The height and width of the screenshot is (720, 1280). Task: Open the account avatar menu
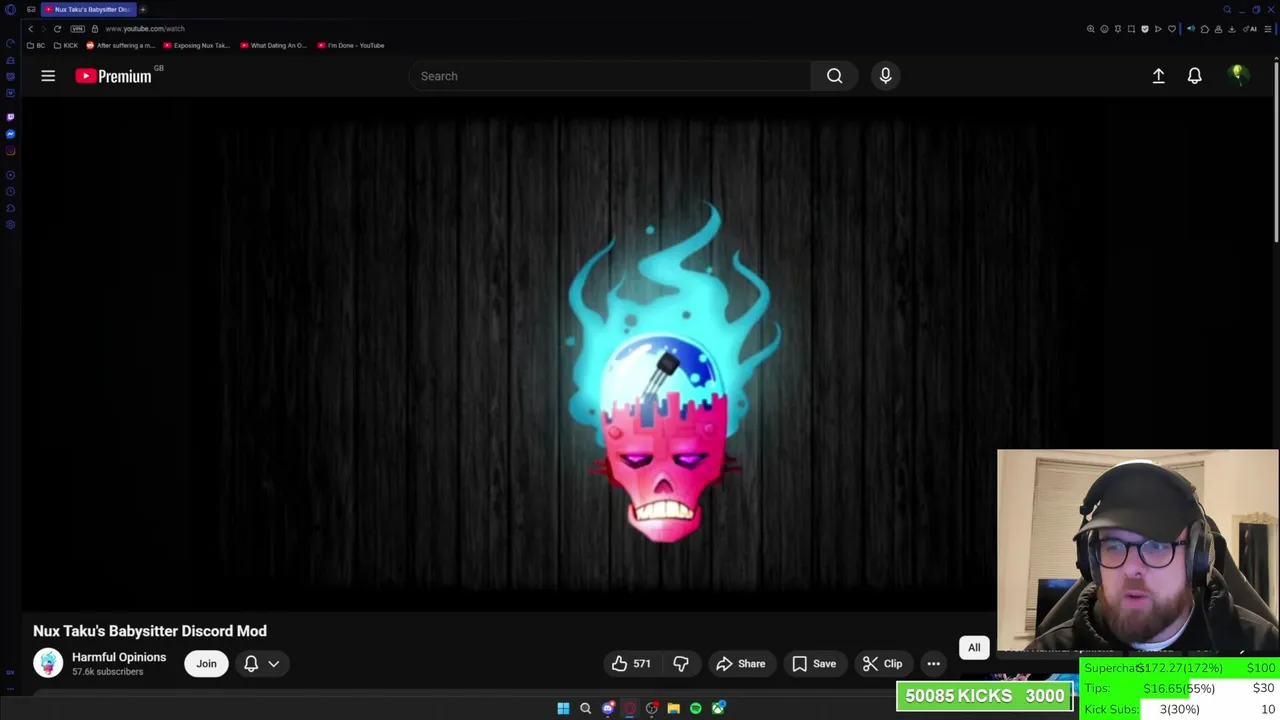pos(1238,76)
